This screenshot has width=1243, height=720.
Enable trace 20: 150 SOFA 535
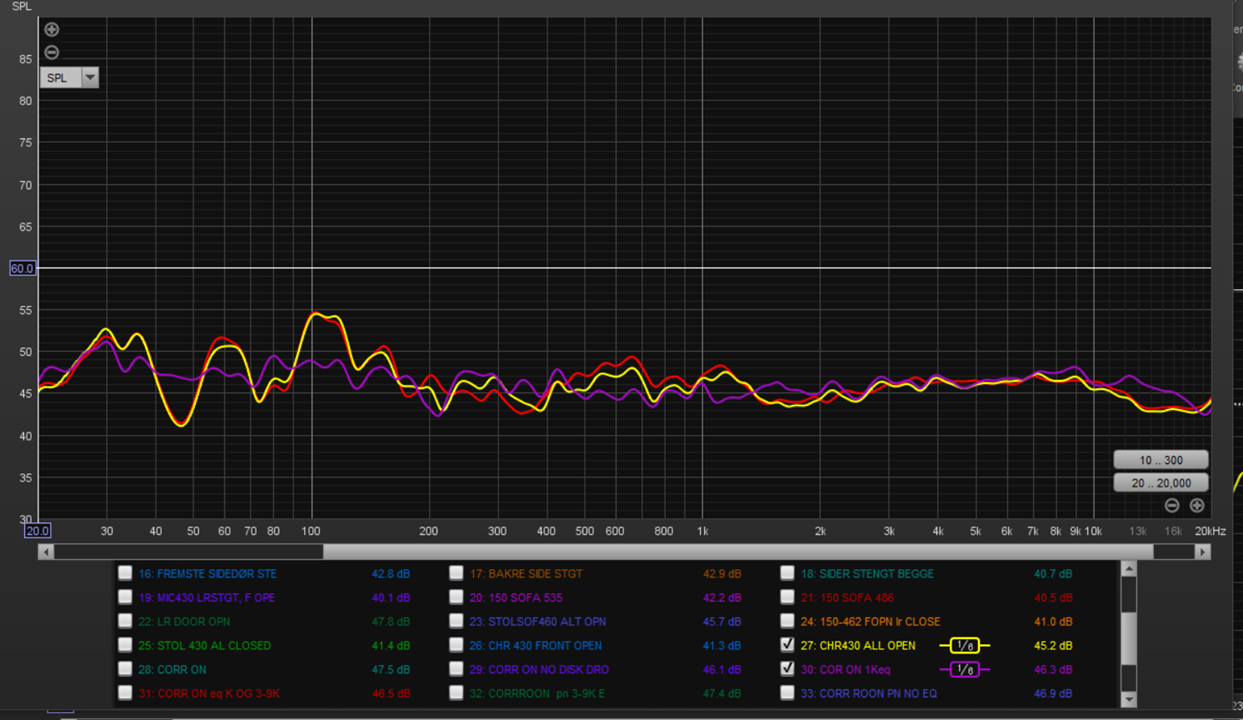coord(456,597)
